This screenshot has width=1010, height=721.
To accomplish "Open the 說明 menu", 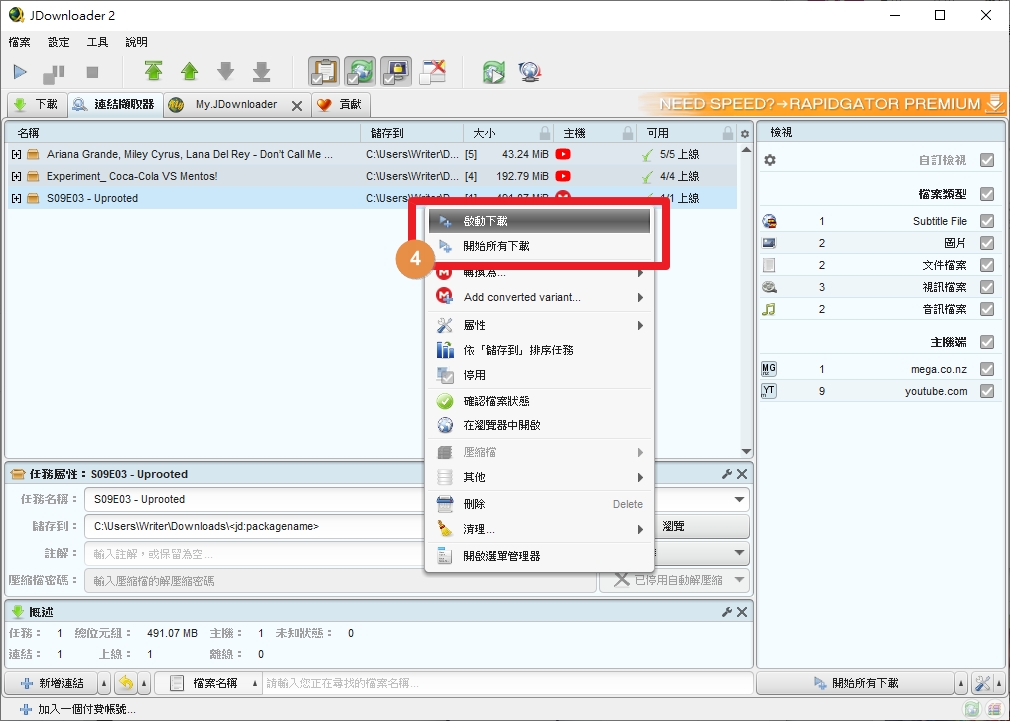I will pyautogui.click(x=137, y=42).
